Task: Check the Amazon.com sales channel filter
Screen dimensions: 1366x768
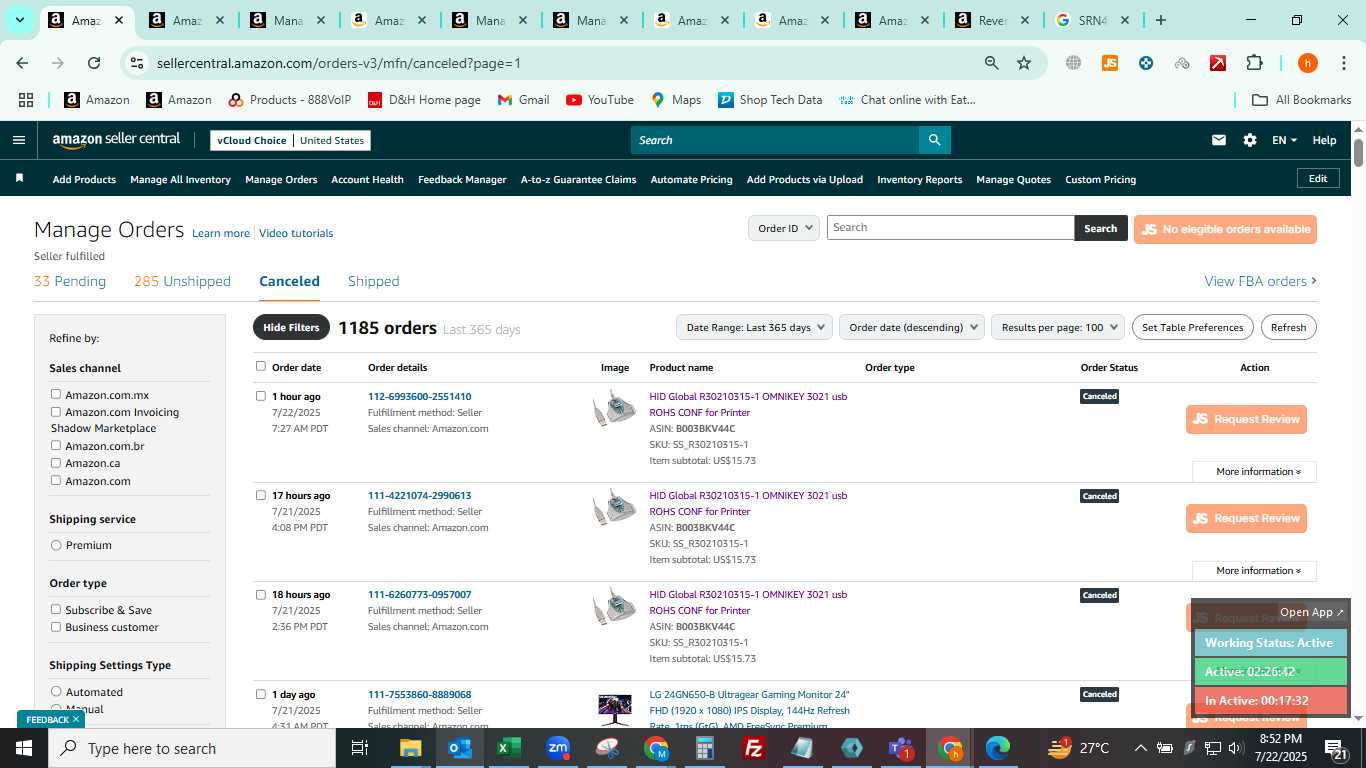Action: pyautogui.click(x=56, y=480)
